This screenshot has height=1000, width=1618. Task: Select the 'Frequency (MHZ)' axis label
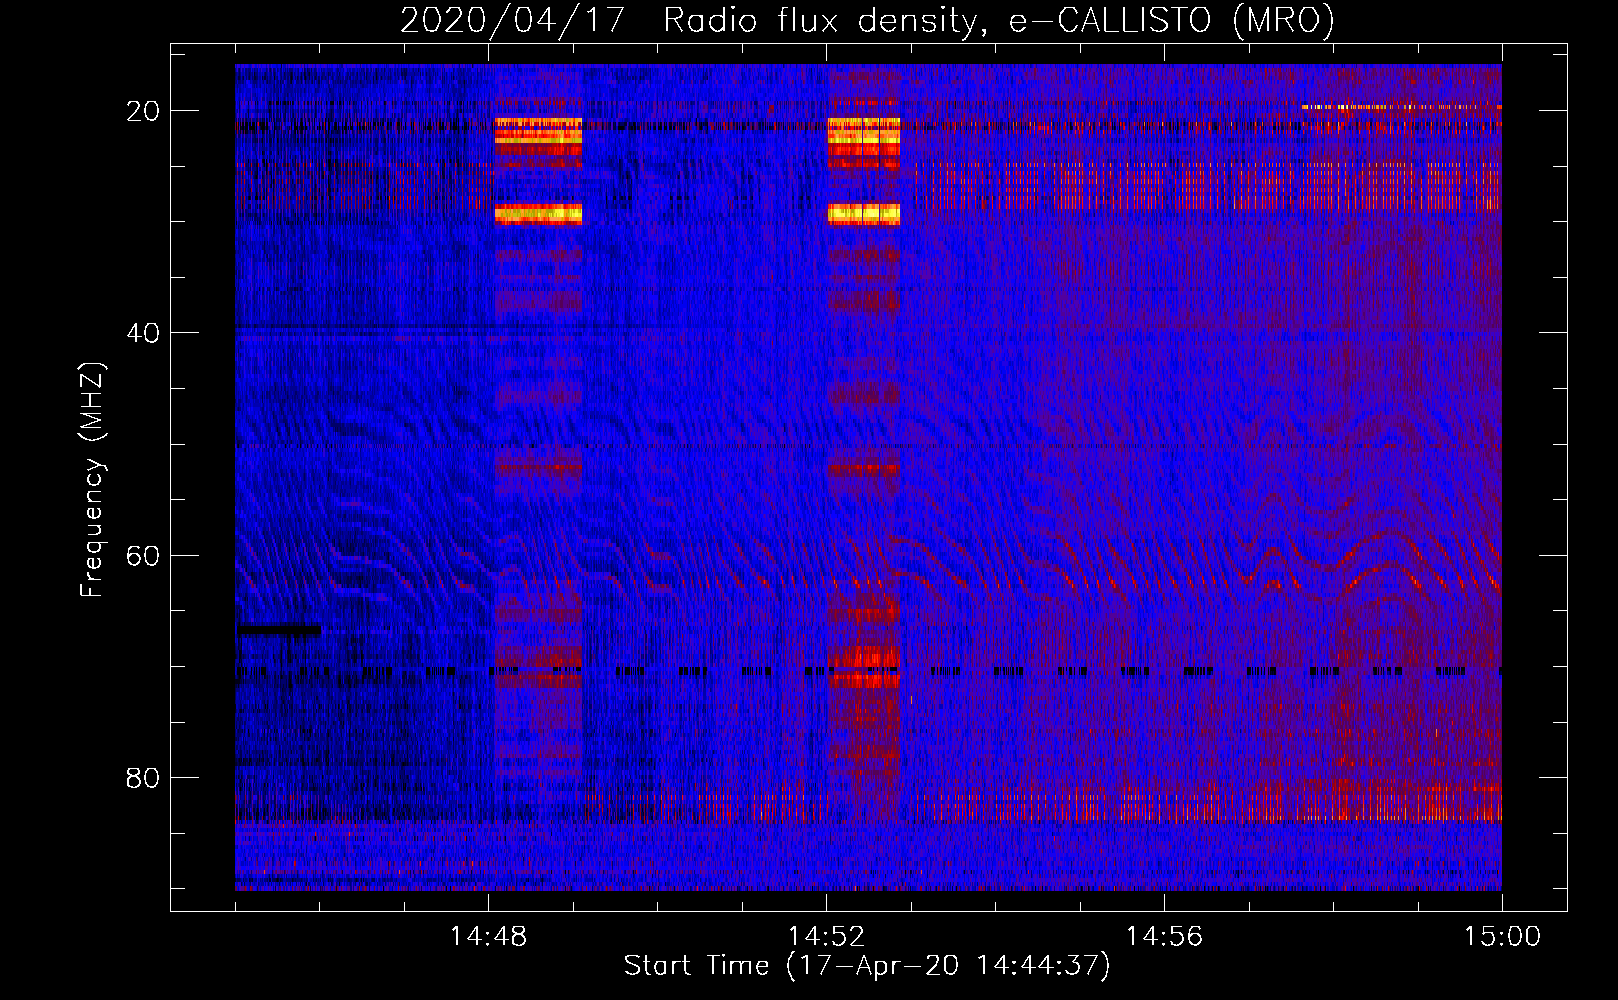pos(92,480)
